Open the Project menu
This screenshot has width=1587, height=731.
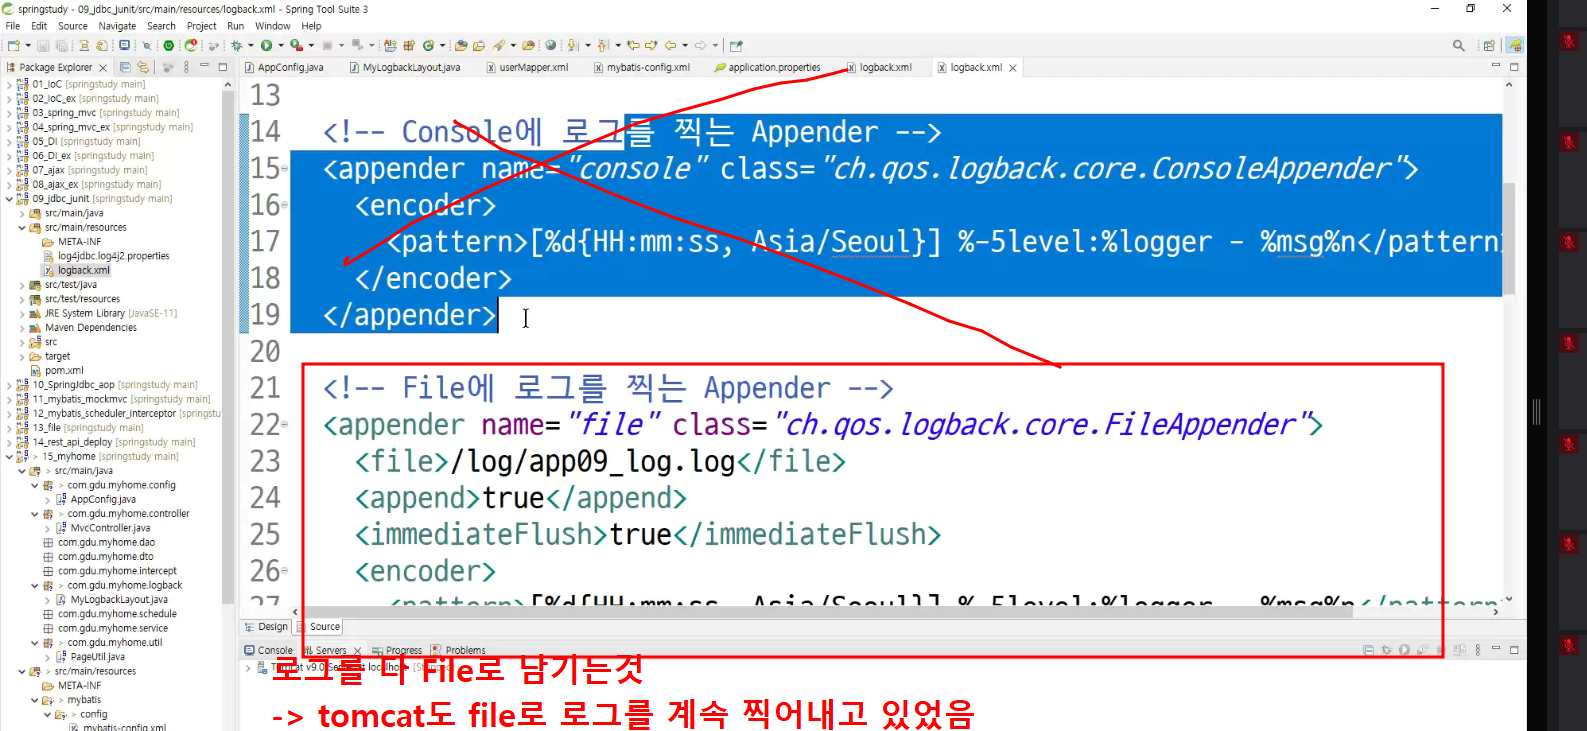[x=202, y=26]
